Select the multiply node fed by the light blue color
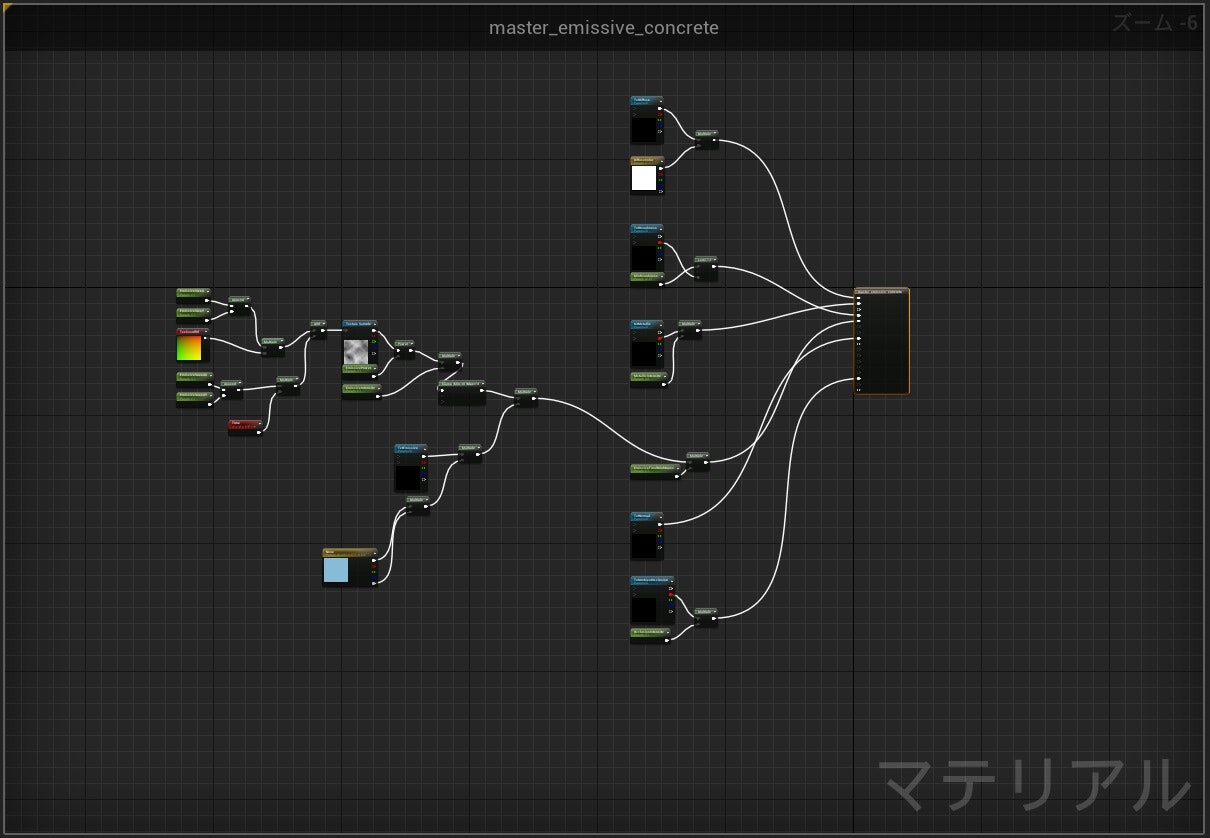The height and width of the screenshot is (838, 1210). (x=418, y=506)
